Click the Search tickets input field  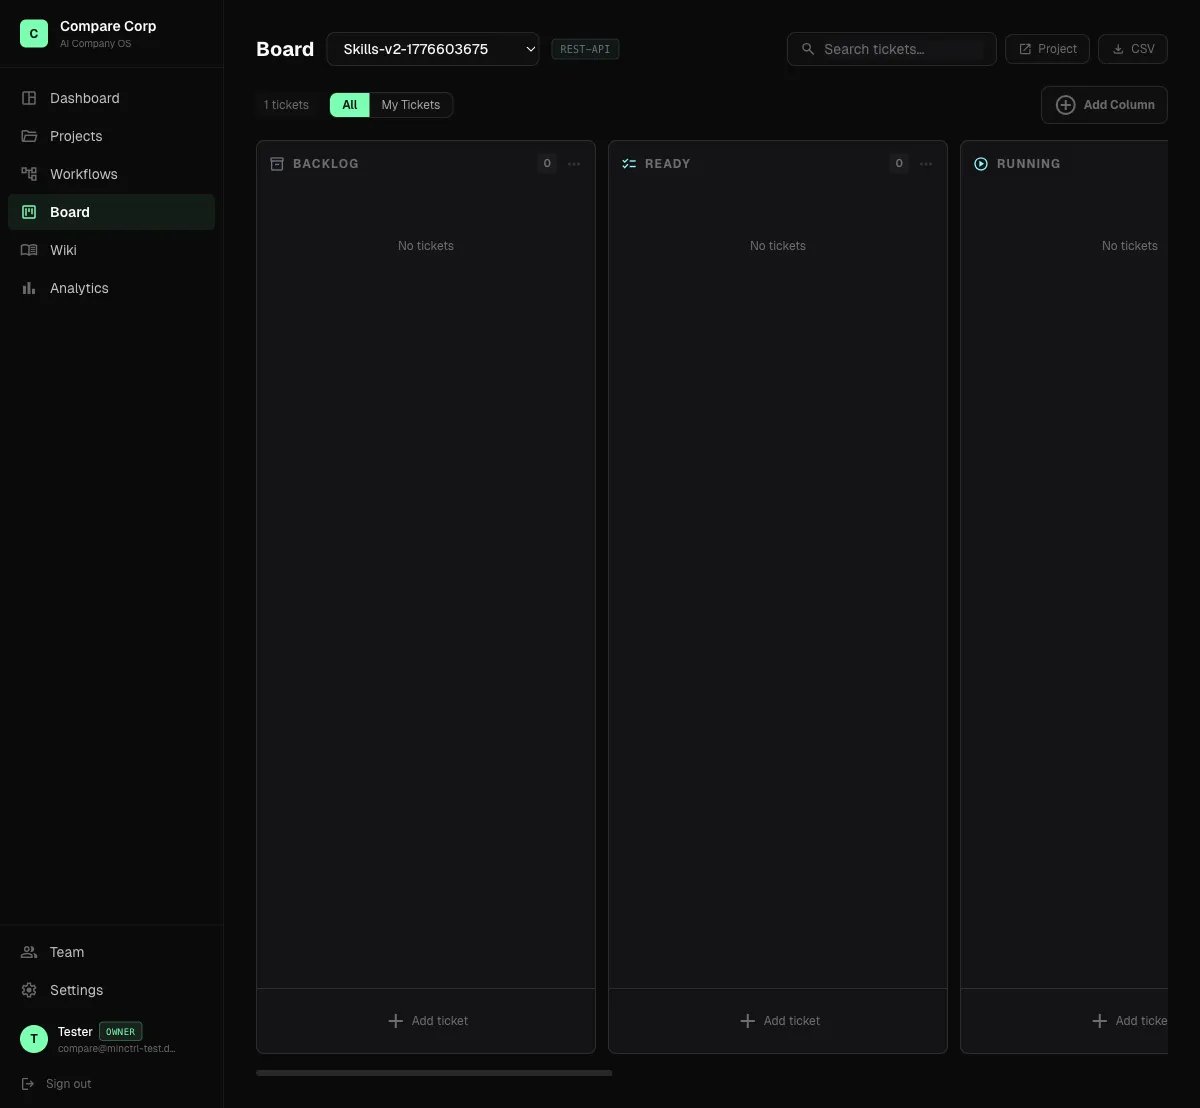pos(892,49)
